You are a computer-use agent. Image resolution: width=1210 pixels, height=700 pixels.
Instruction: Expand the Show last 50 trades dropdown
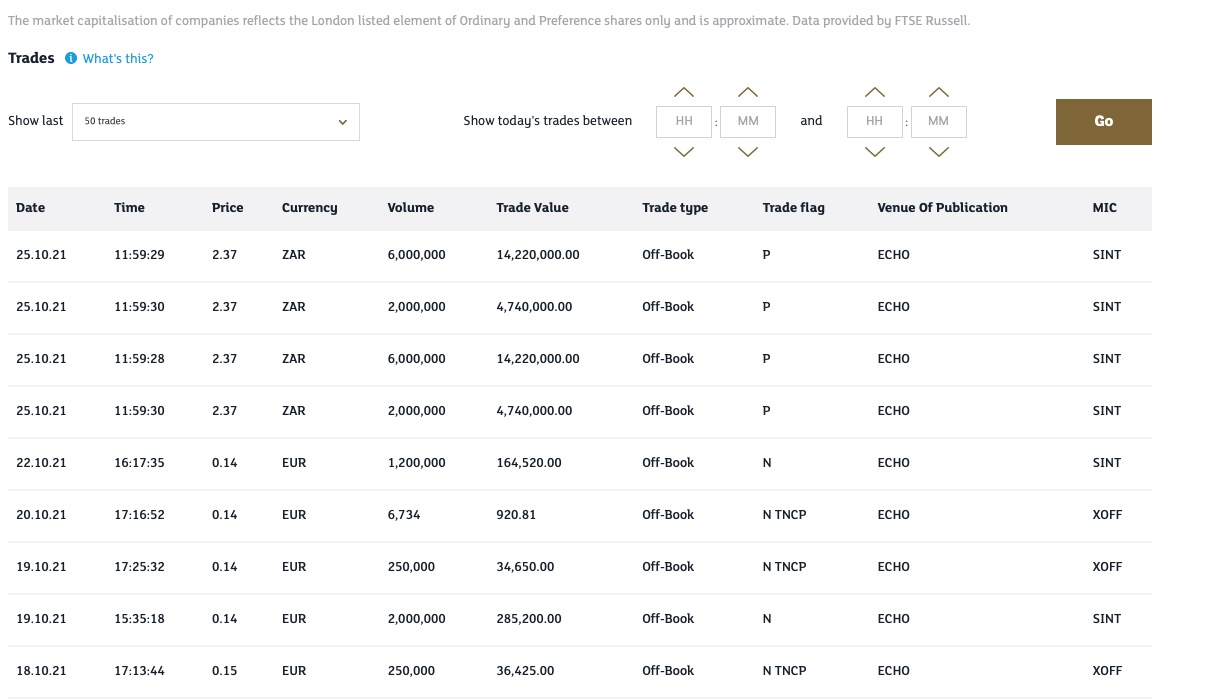coord(215,122)
